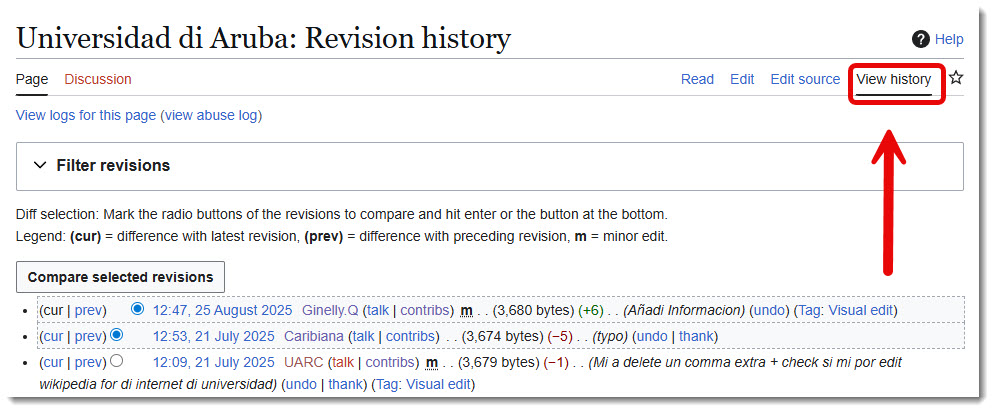This screenshot has height=412, width=994.
Task: Open View logs for this page link
Action: point(86,115)
